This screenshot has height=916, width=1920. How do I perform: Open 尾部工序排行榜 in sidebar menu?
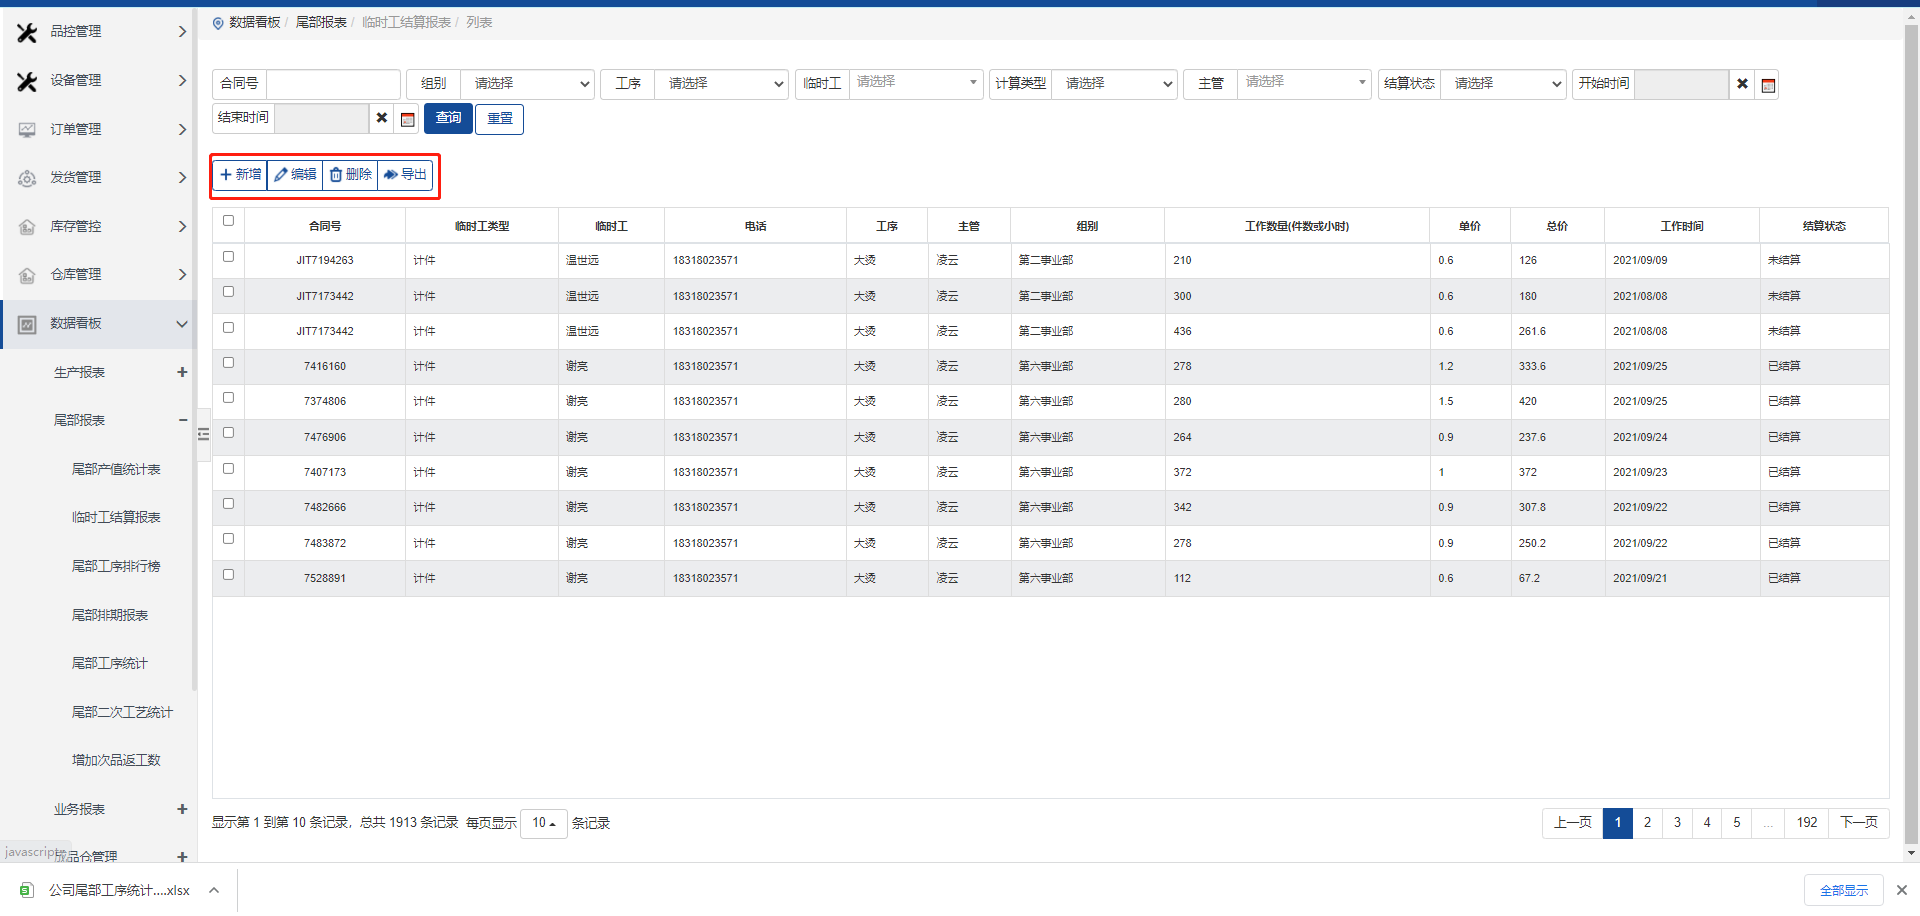pos(116,566)
